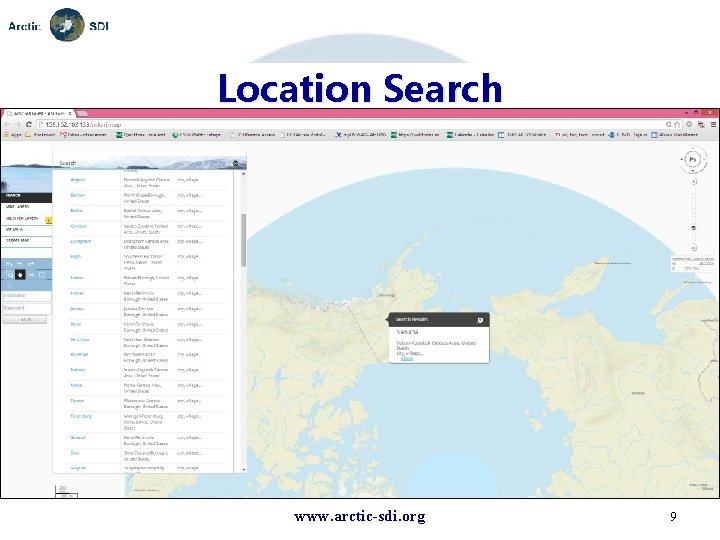Click the selected layers count badge
This screenshot has height=540, width=720.
coord(48,220)
